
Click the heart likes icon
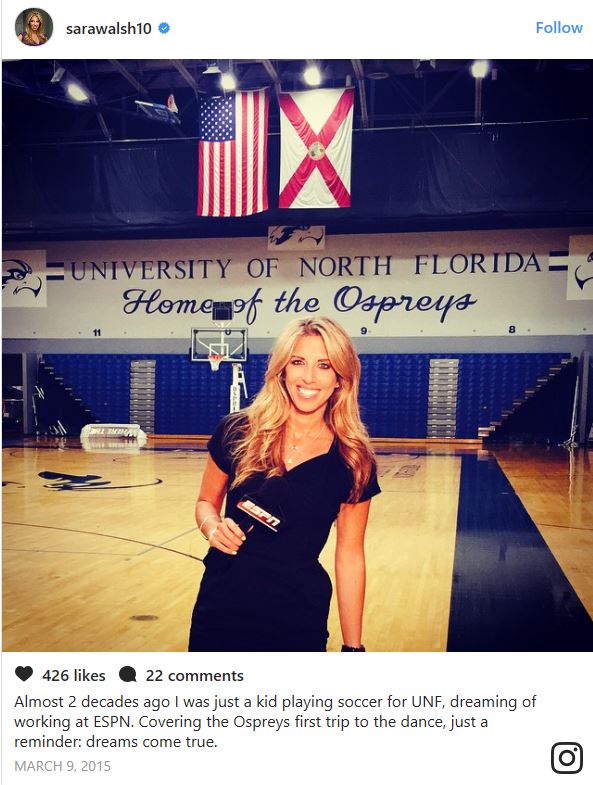(x=24, y=674)
